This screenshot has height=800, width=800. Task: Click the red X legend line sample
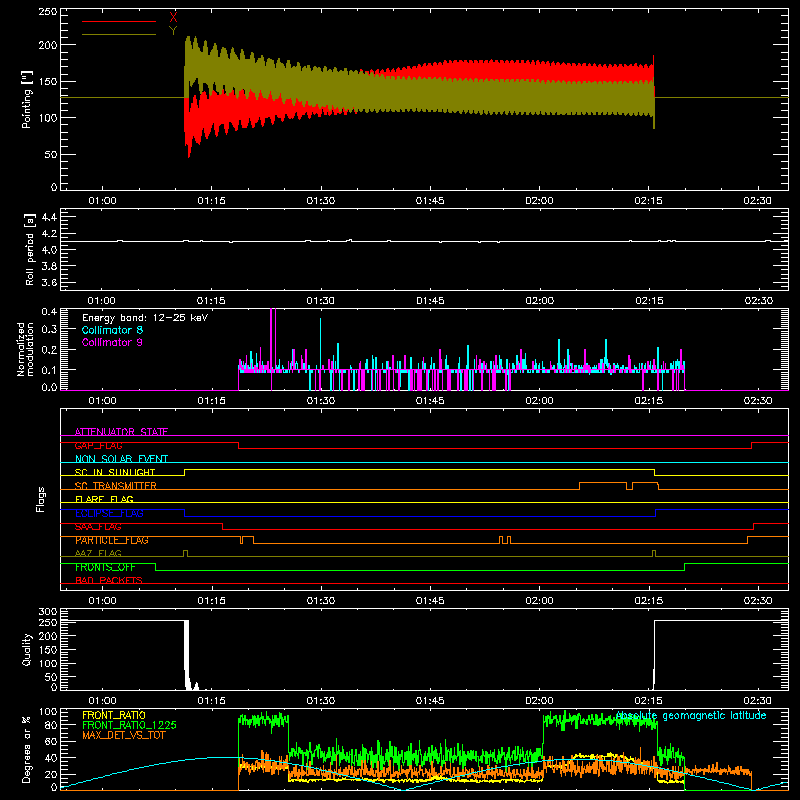[x=119, y=21]
